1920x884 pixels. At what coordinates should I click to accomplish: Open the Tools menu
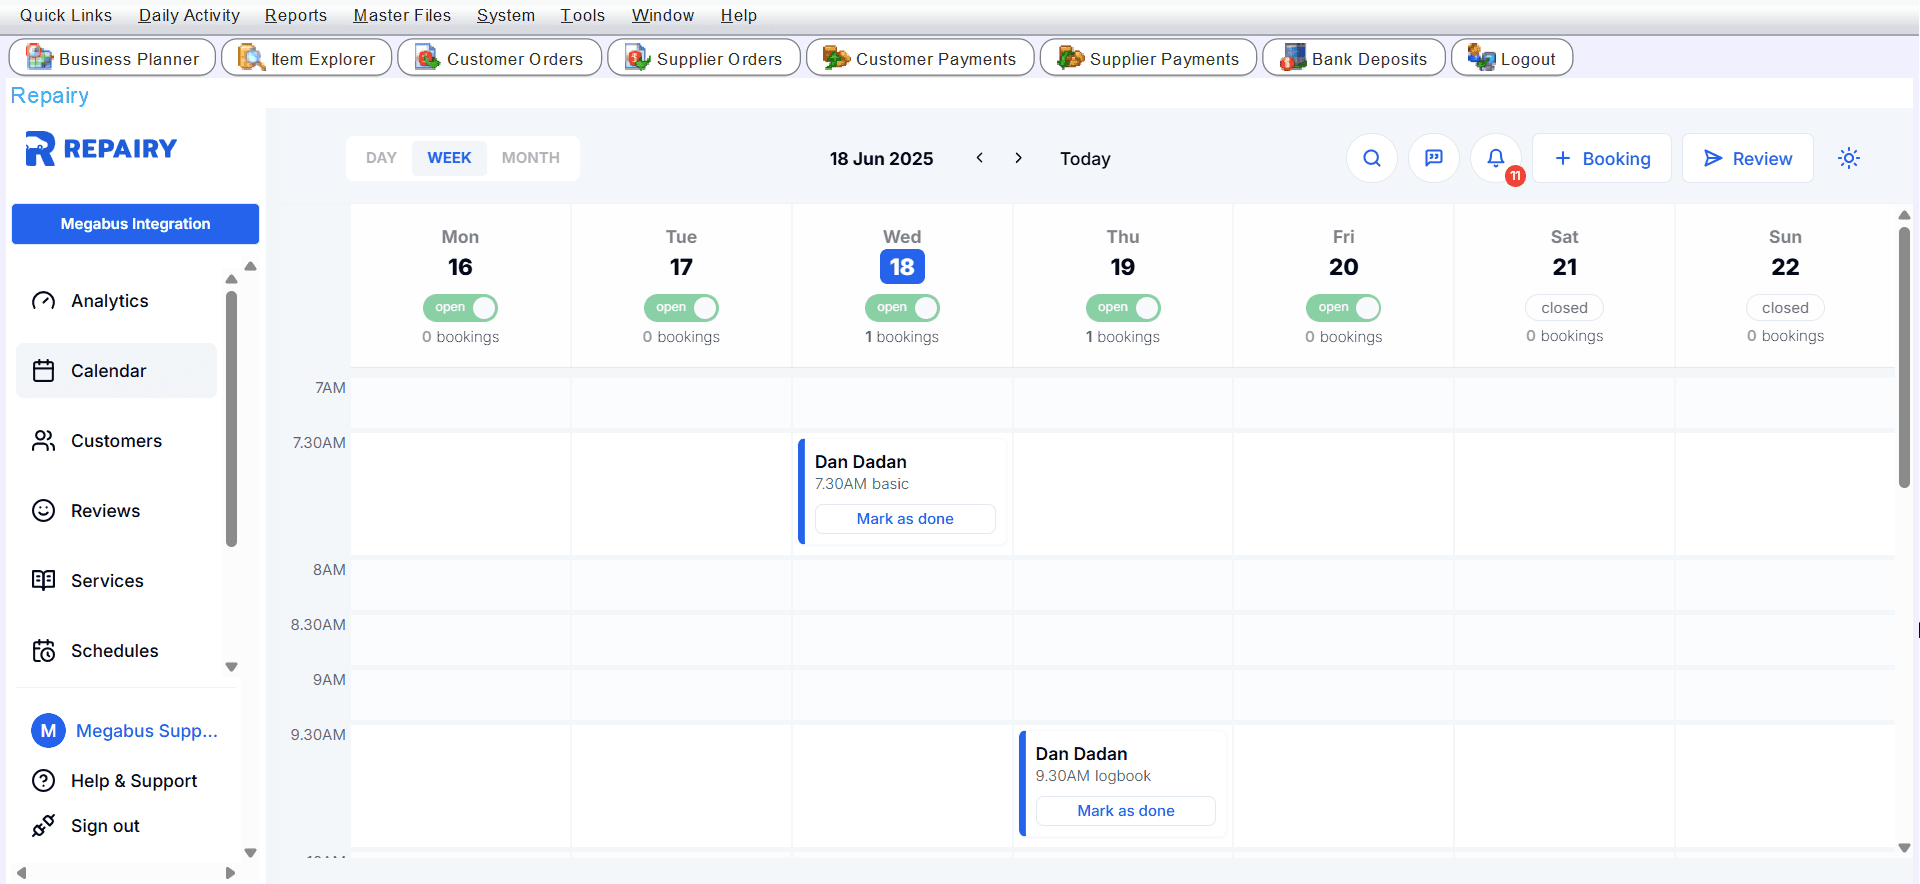click(x=582, y=15)
